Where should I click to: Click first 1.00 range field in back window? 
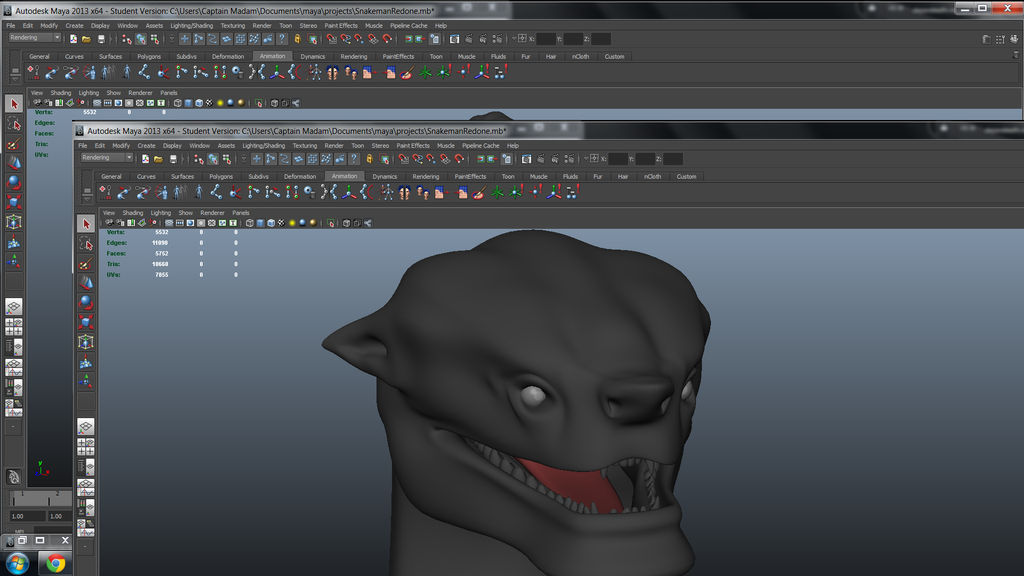(x=27, y=516)
